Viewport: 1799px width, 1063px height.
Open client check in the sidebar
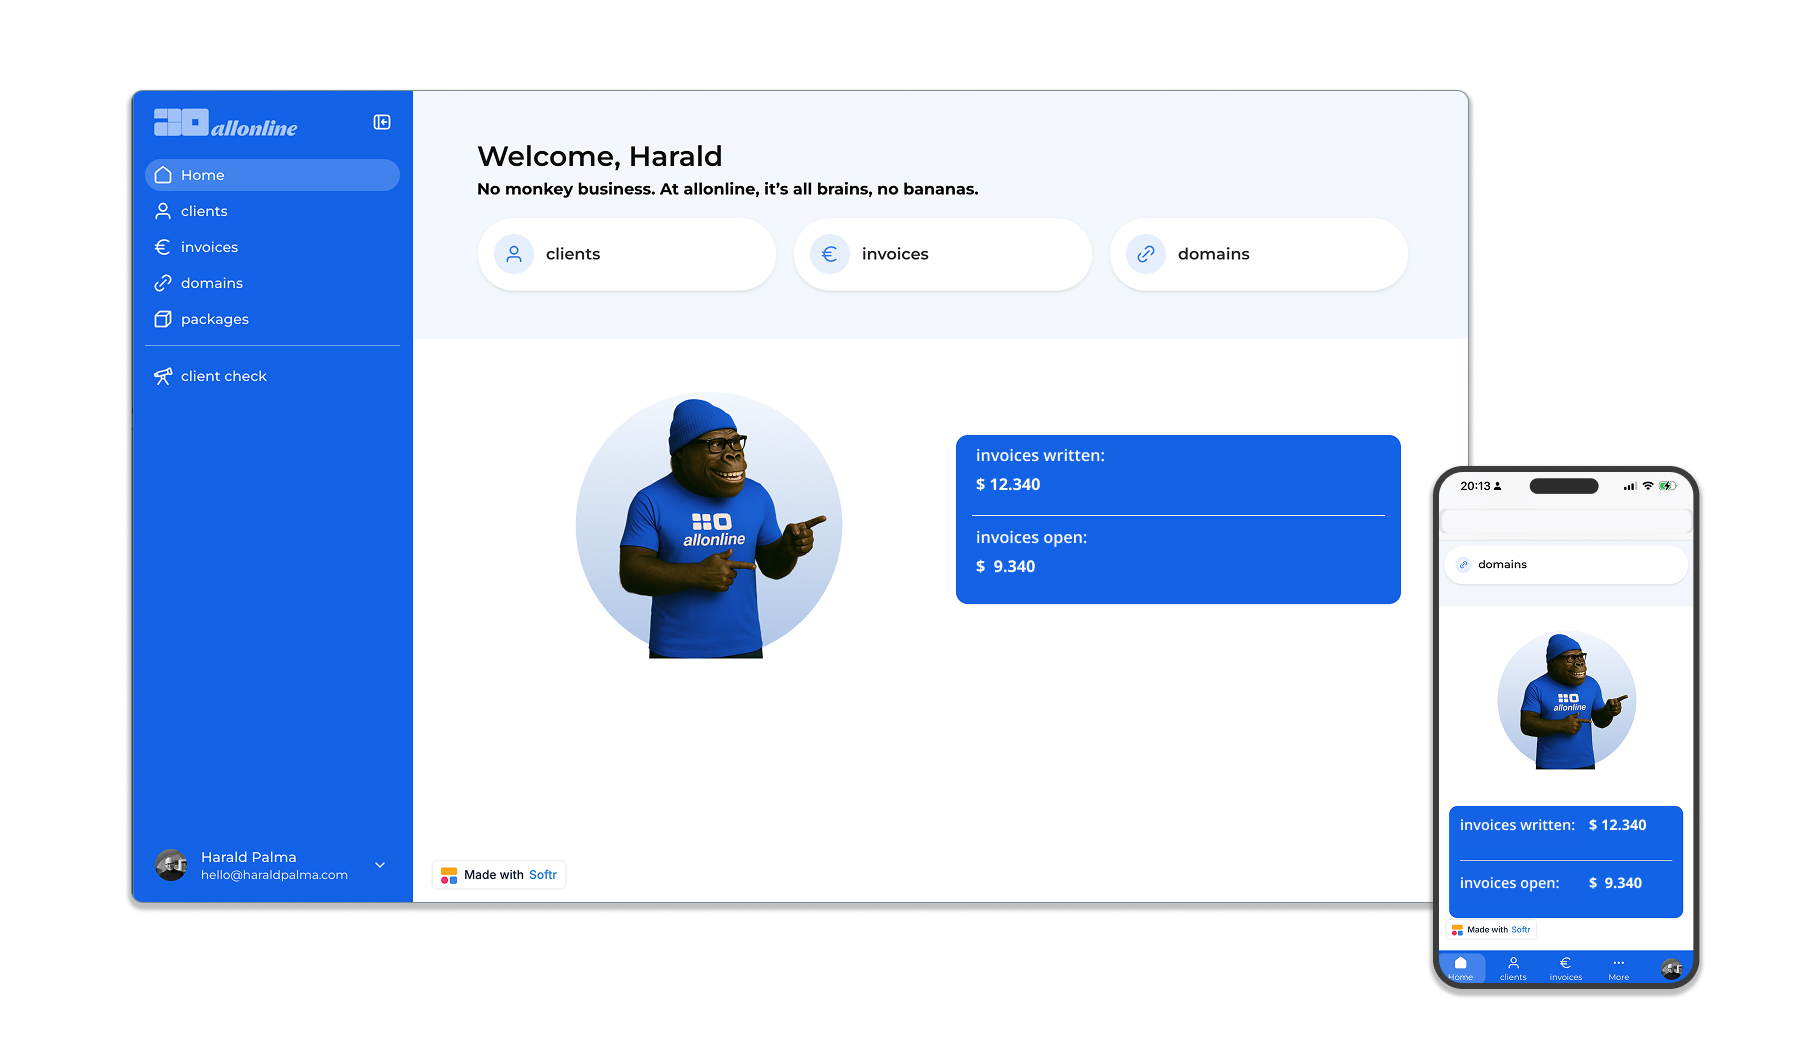click(272, 376)
